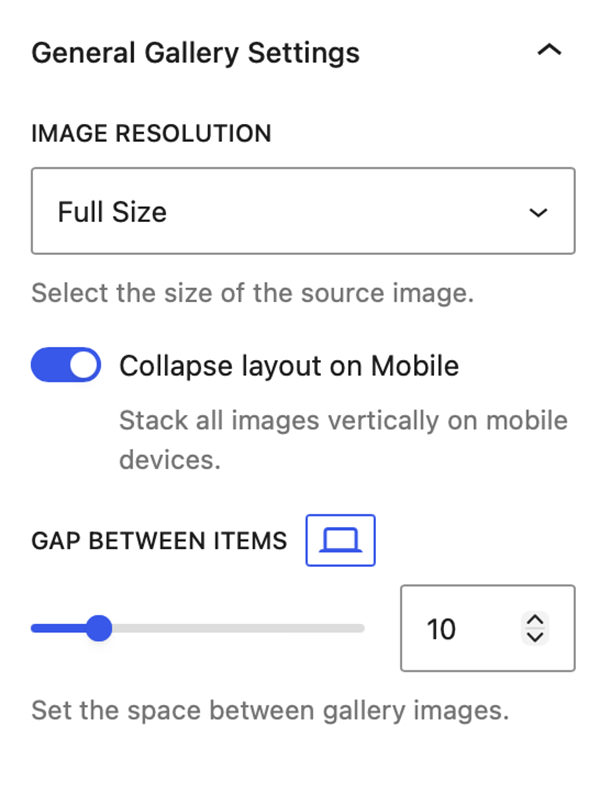Click the white knob of the mobile toggle
Image resolution: width=600 pixels, height=793 pixels.
(x=83, y=365)
